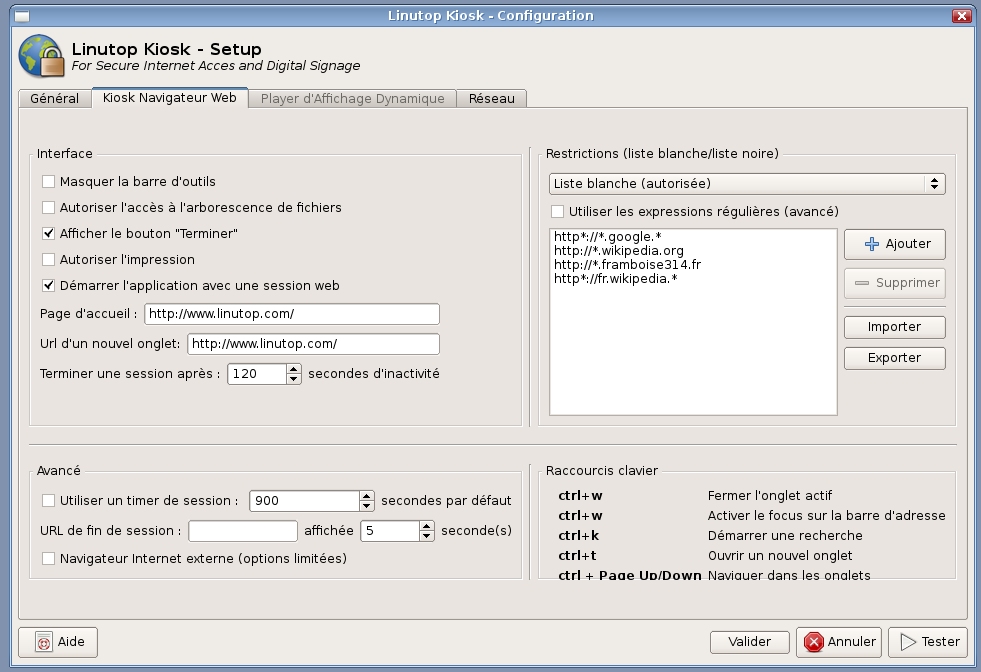Image resolution: width=981 pixels, height=672 pixels.
Task: Click the lifebuoy icon on the Aide button
Action: tap(44, 642)
